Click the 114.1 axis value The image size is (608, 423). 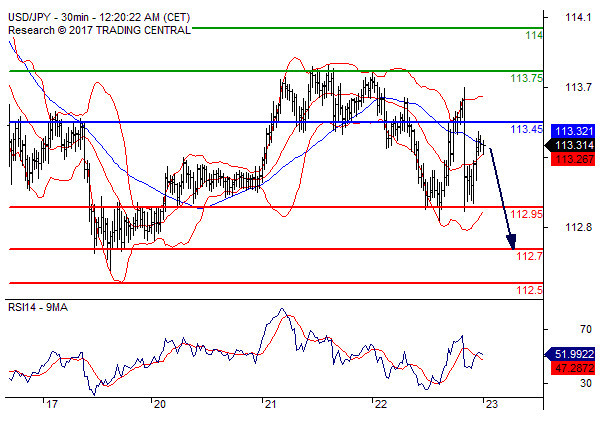(x=578, y=17)
